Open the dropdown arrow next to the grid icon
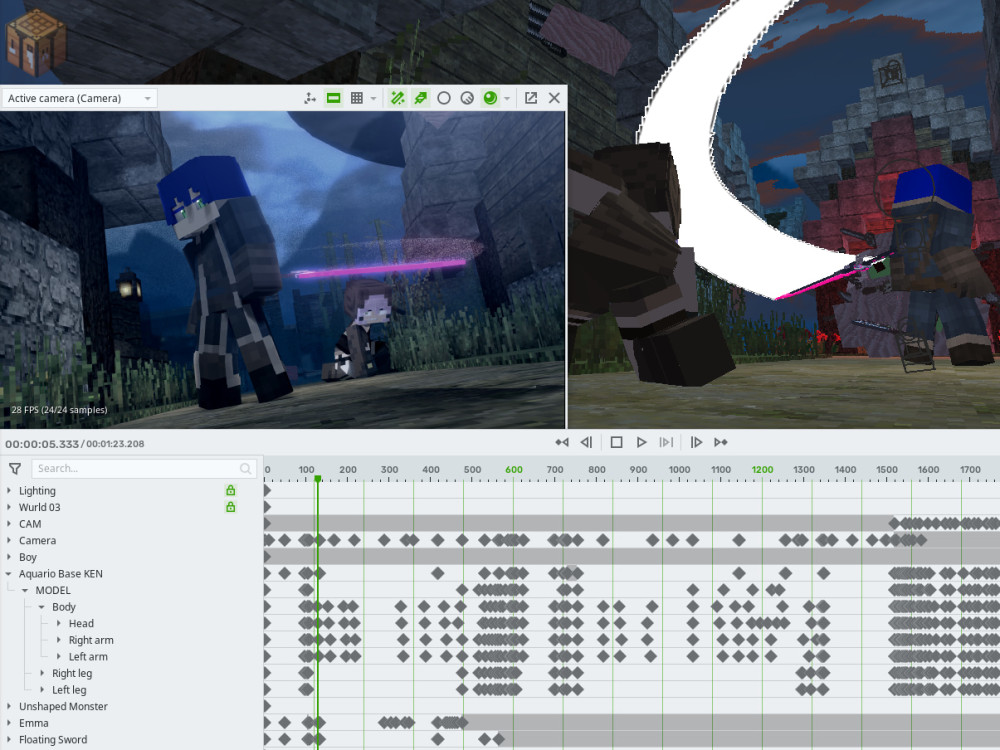1000x750 pixels. point(375,98)
